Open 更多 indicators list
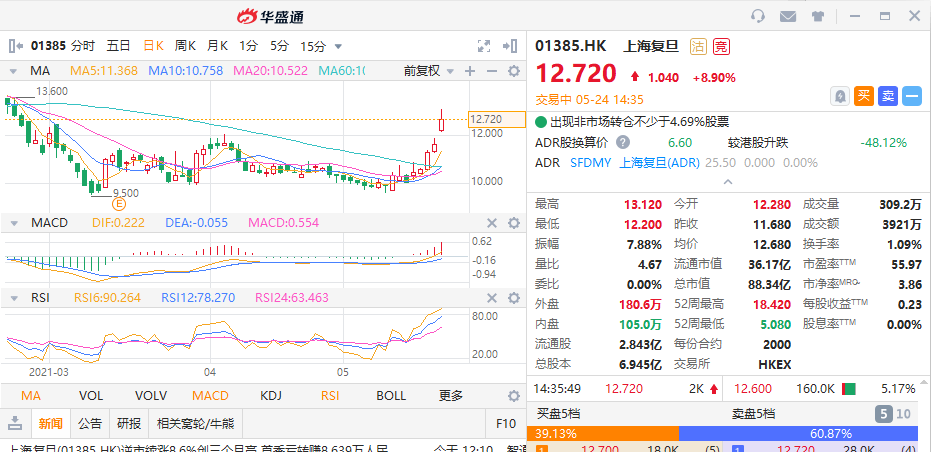The width and height of the screenshot is (931, 452). click(451, 396)
